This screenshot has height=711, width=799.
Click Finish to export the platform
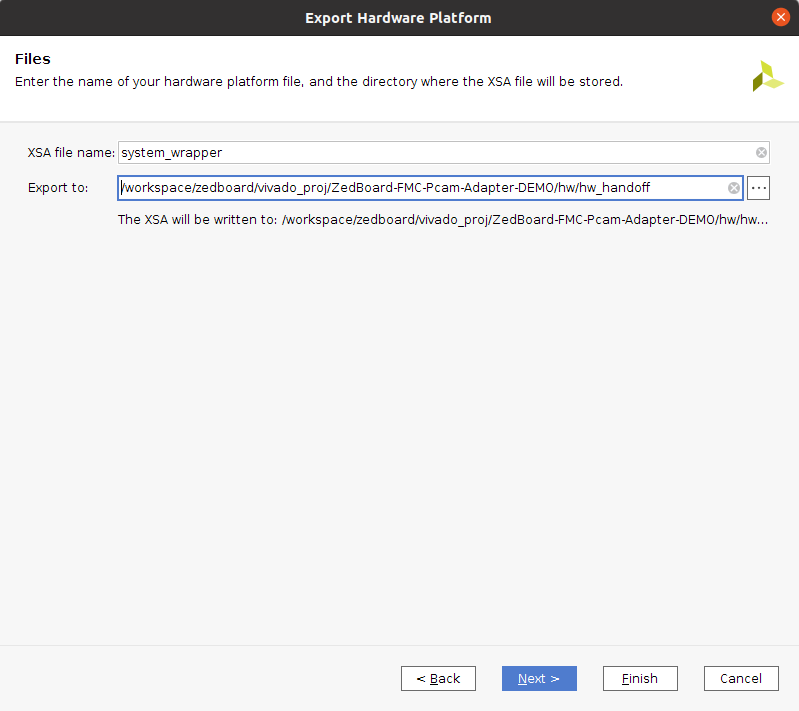click(x=640, y=678)
